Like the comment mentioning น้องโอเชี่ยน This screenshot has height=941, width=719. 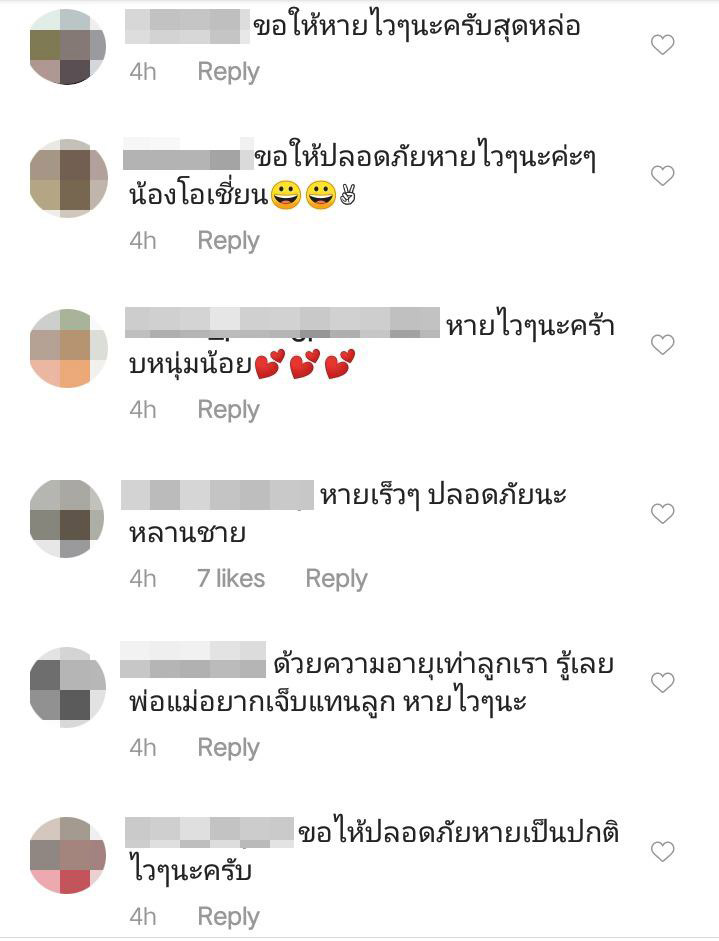coord(663,175)
